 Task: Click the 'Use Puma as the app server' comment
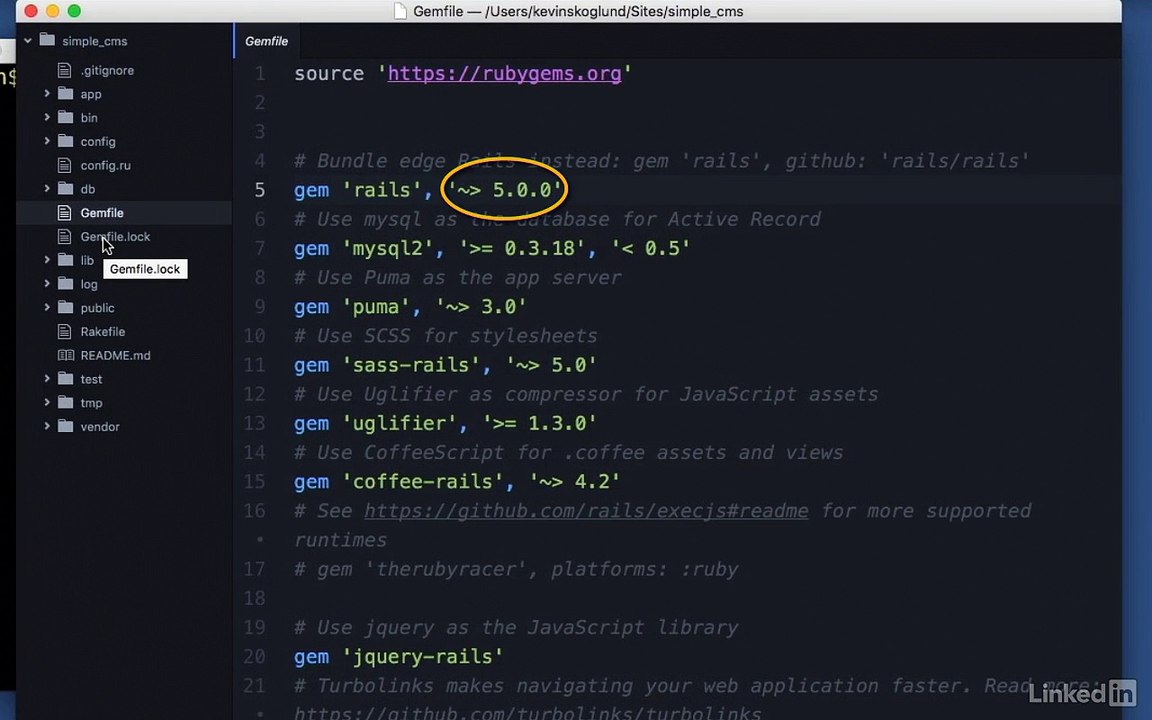coord(458,278)
